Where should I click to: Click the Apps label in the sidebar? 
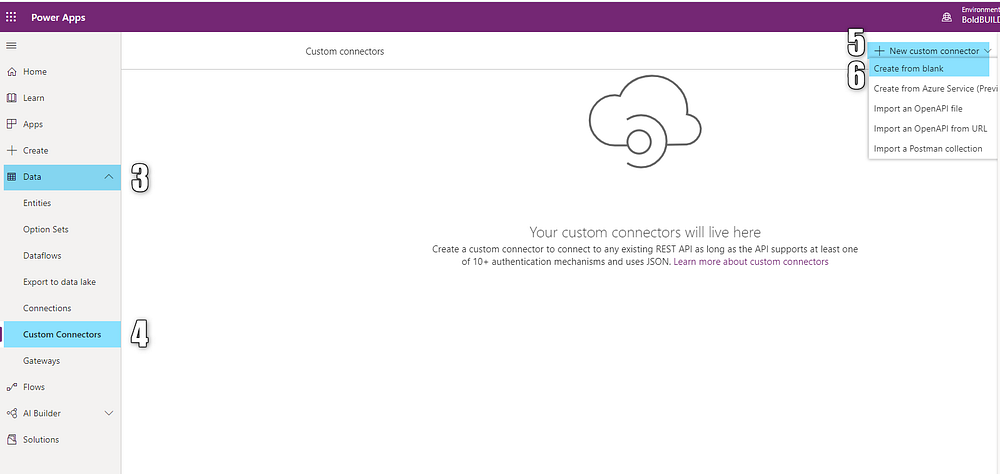click(x=33, y=124)
